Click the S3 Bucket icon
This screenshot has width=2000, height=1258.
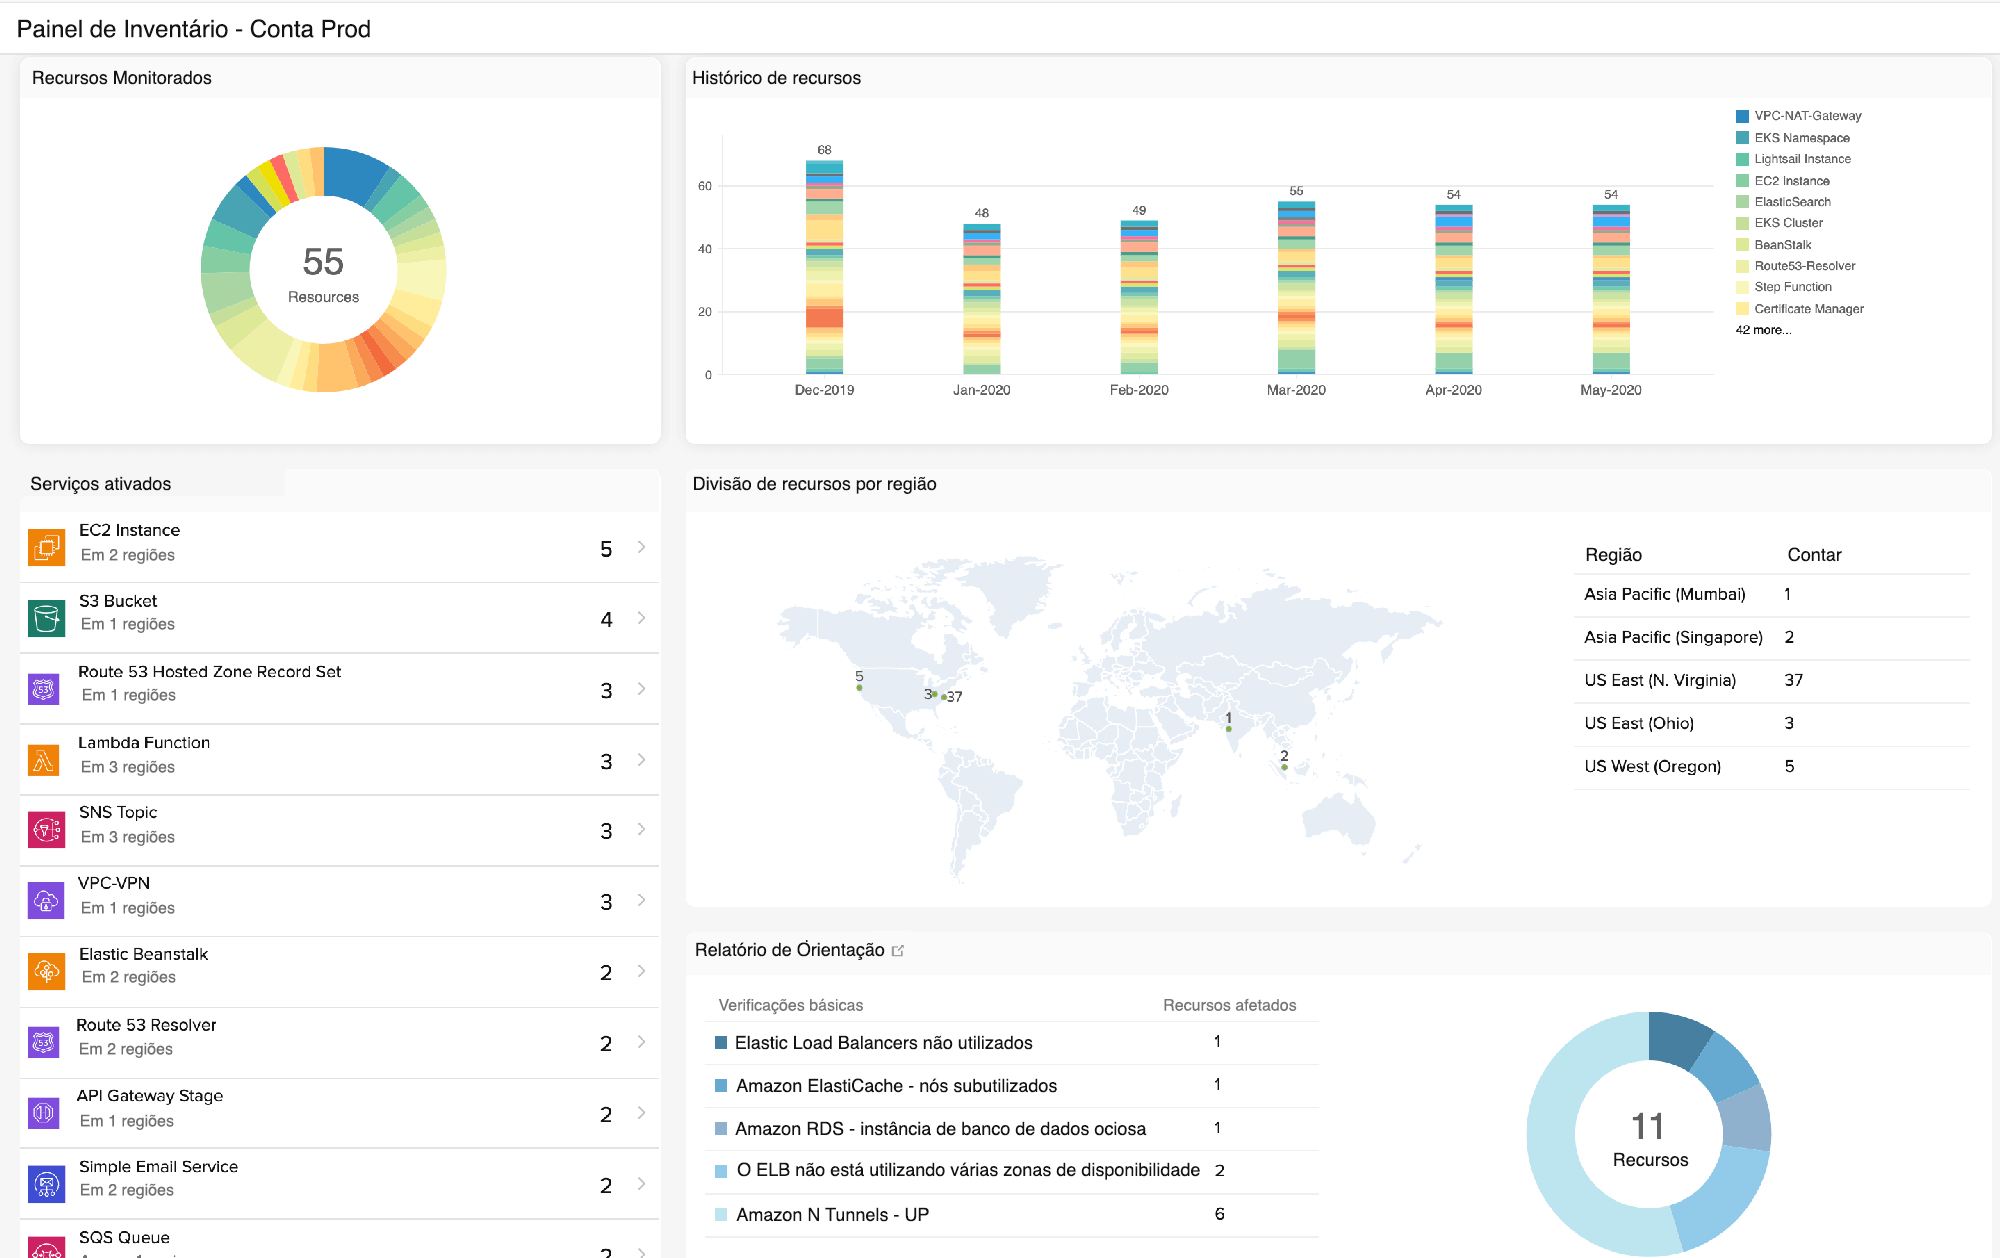pos(45,617)
